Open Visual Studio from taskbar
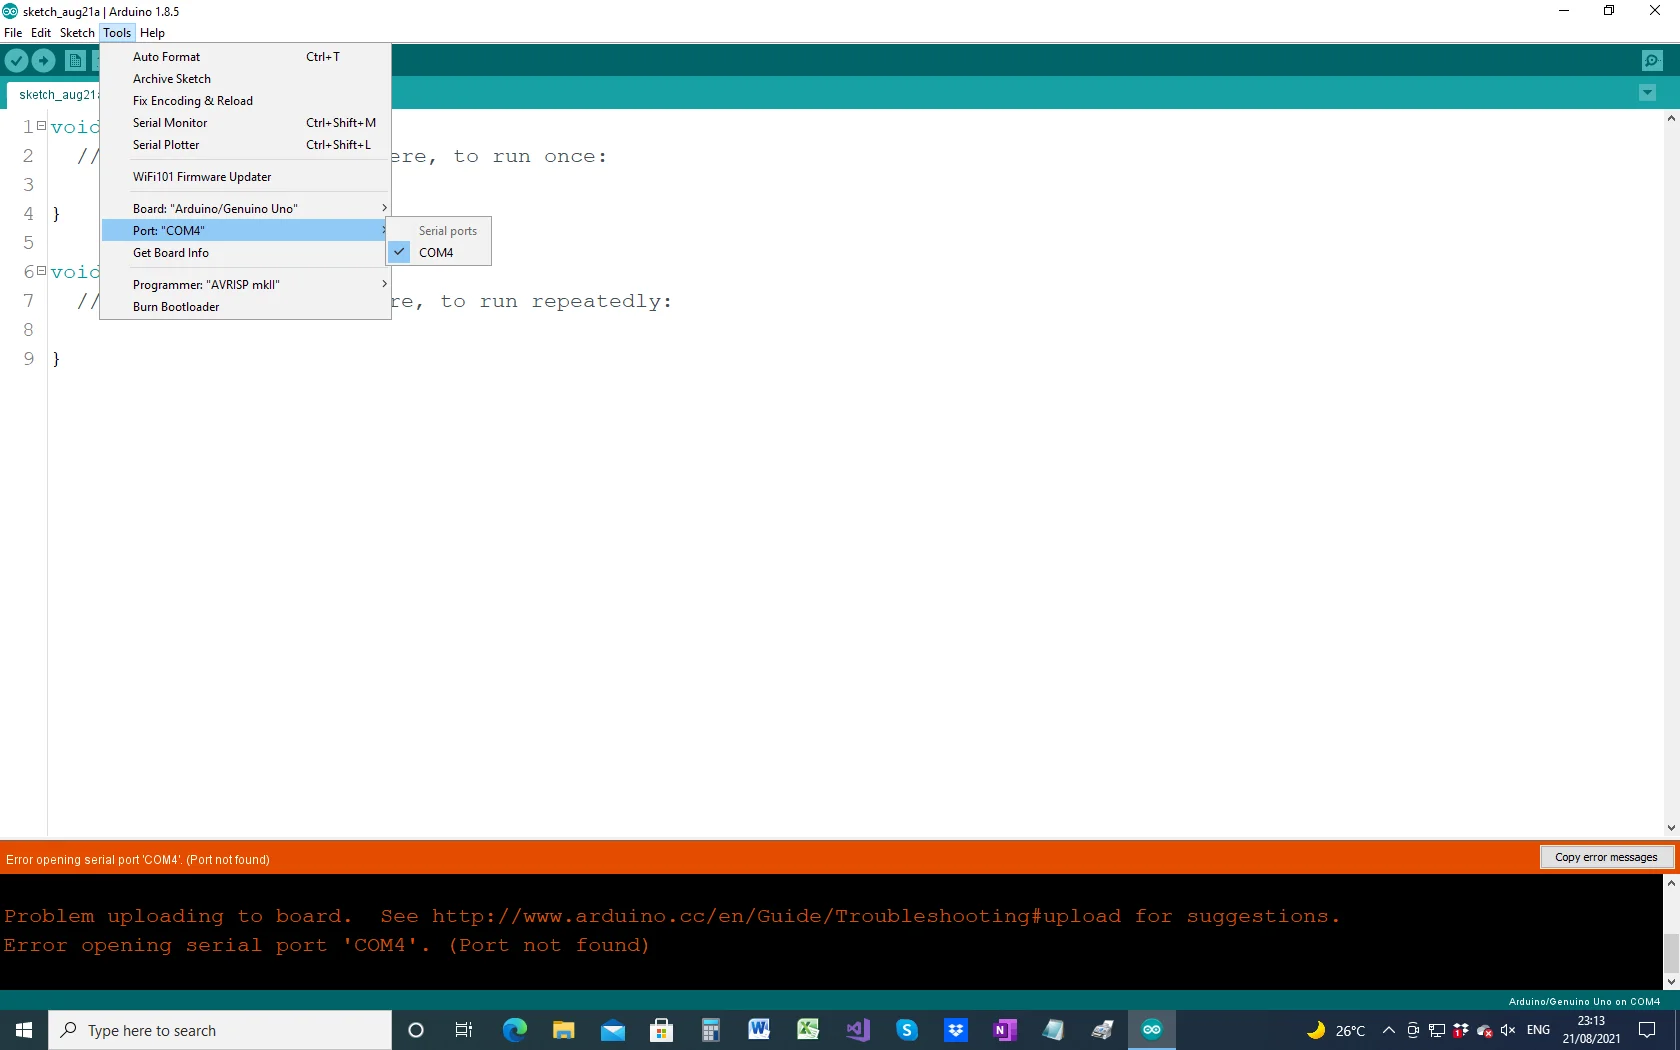 pos(857,1030)
